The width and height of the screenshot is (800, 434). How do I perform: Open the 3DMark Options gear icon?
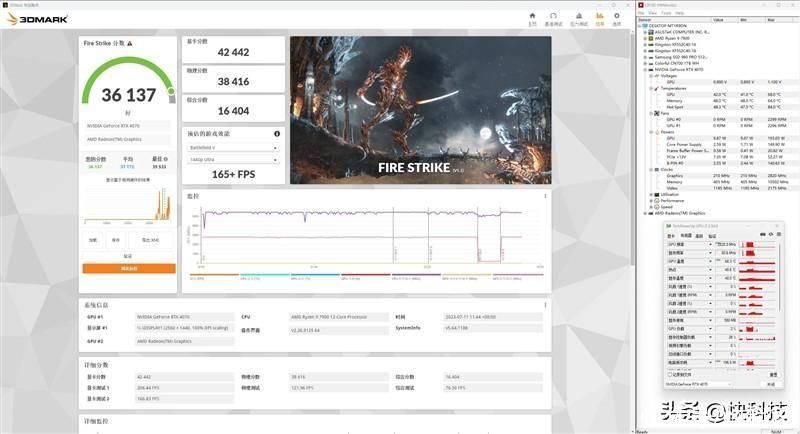[616, 16]
